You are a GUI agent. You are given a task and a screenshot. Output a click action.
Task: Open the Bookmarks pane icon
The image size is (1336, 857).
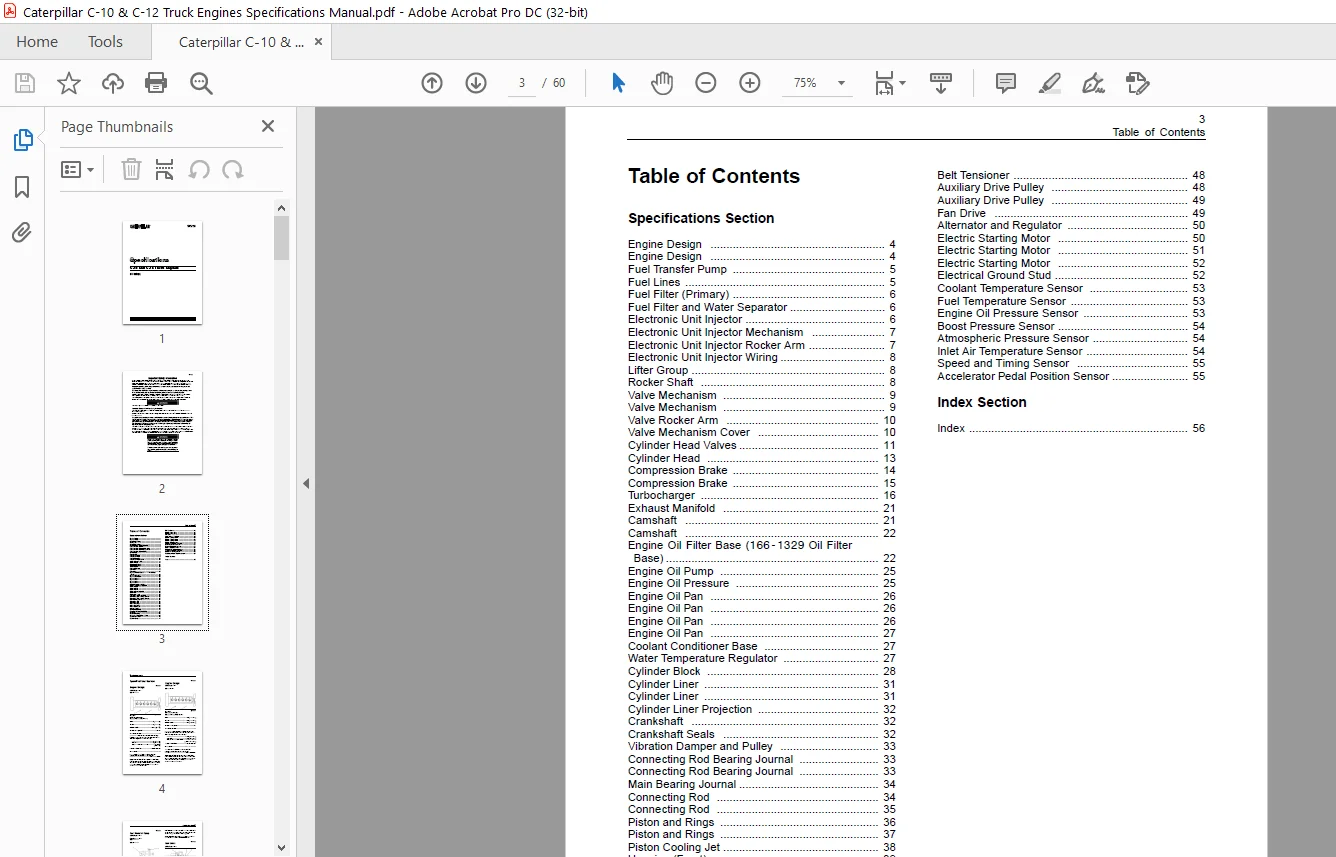point(22,187)
